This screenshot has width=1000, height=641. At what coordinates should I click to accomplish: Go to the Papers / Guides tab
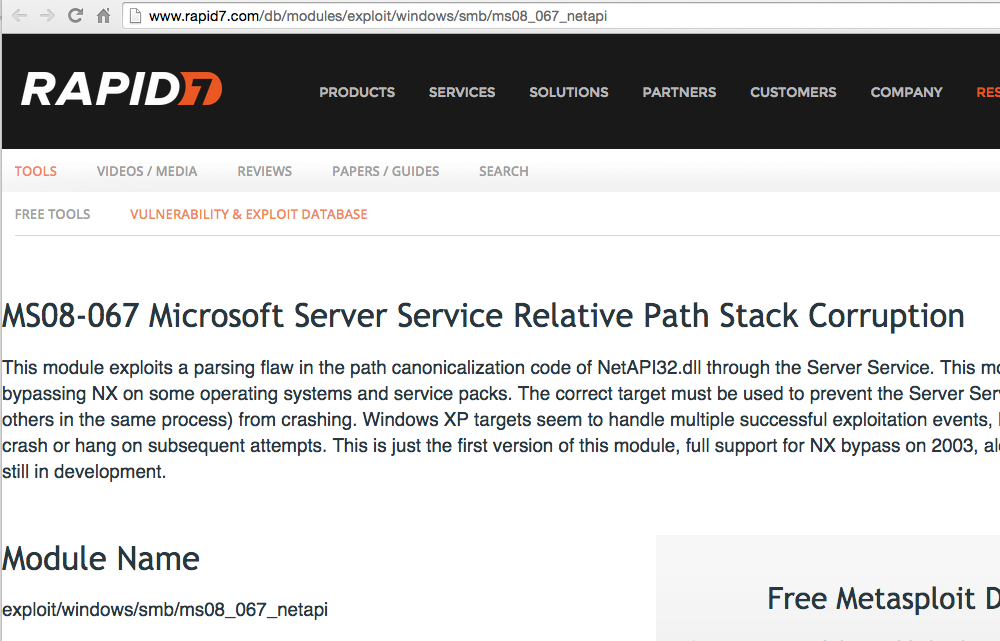coord(386,171)
